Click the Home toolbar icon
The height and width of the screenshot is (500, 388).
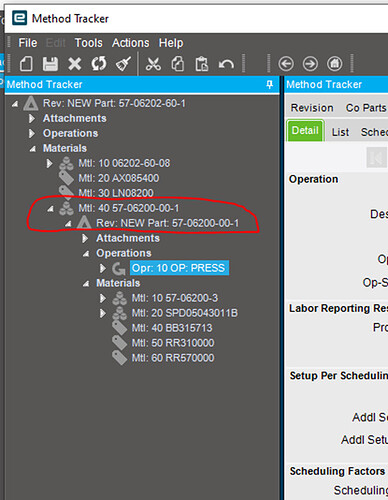(x=335, y=64)
